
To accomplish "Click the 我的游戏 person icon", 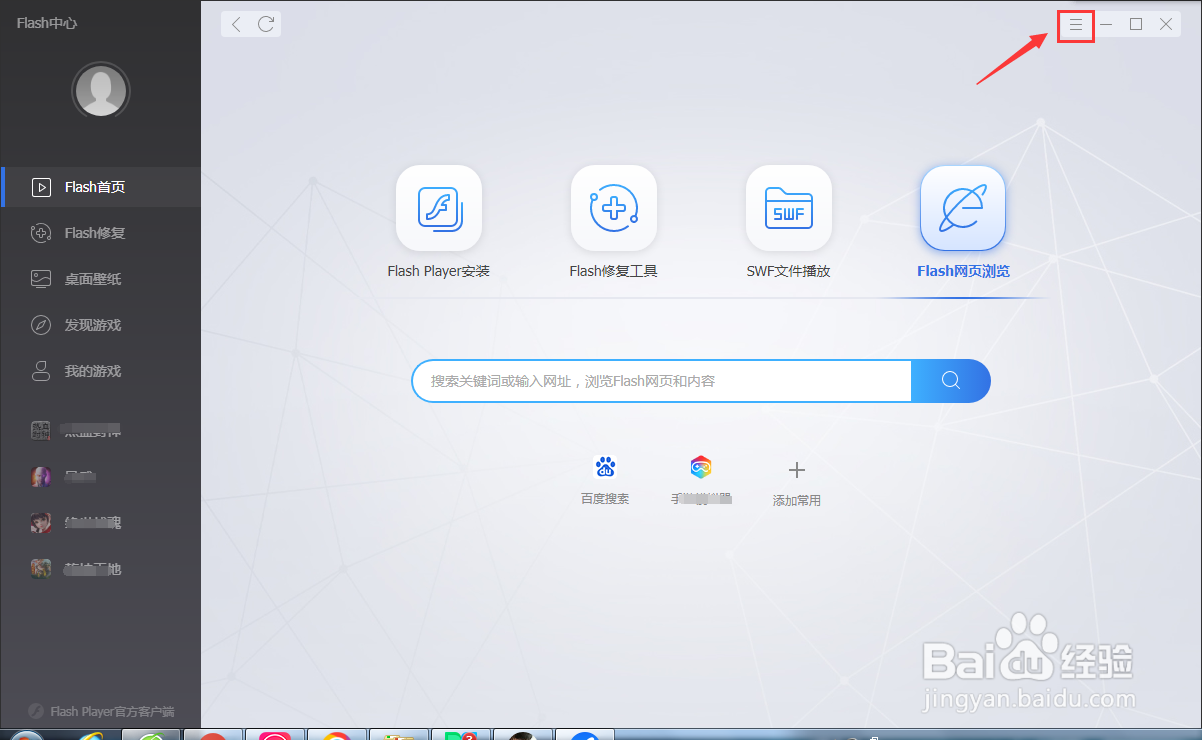I will (x=41, y=371).
